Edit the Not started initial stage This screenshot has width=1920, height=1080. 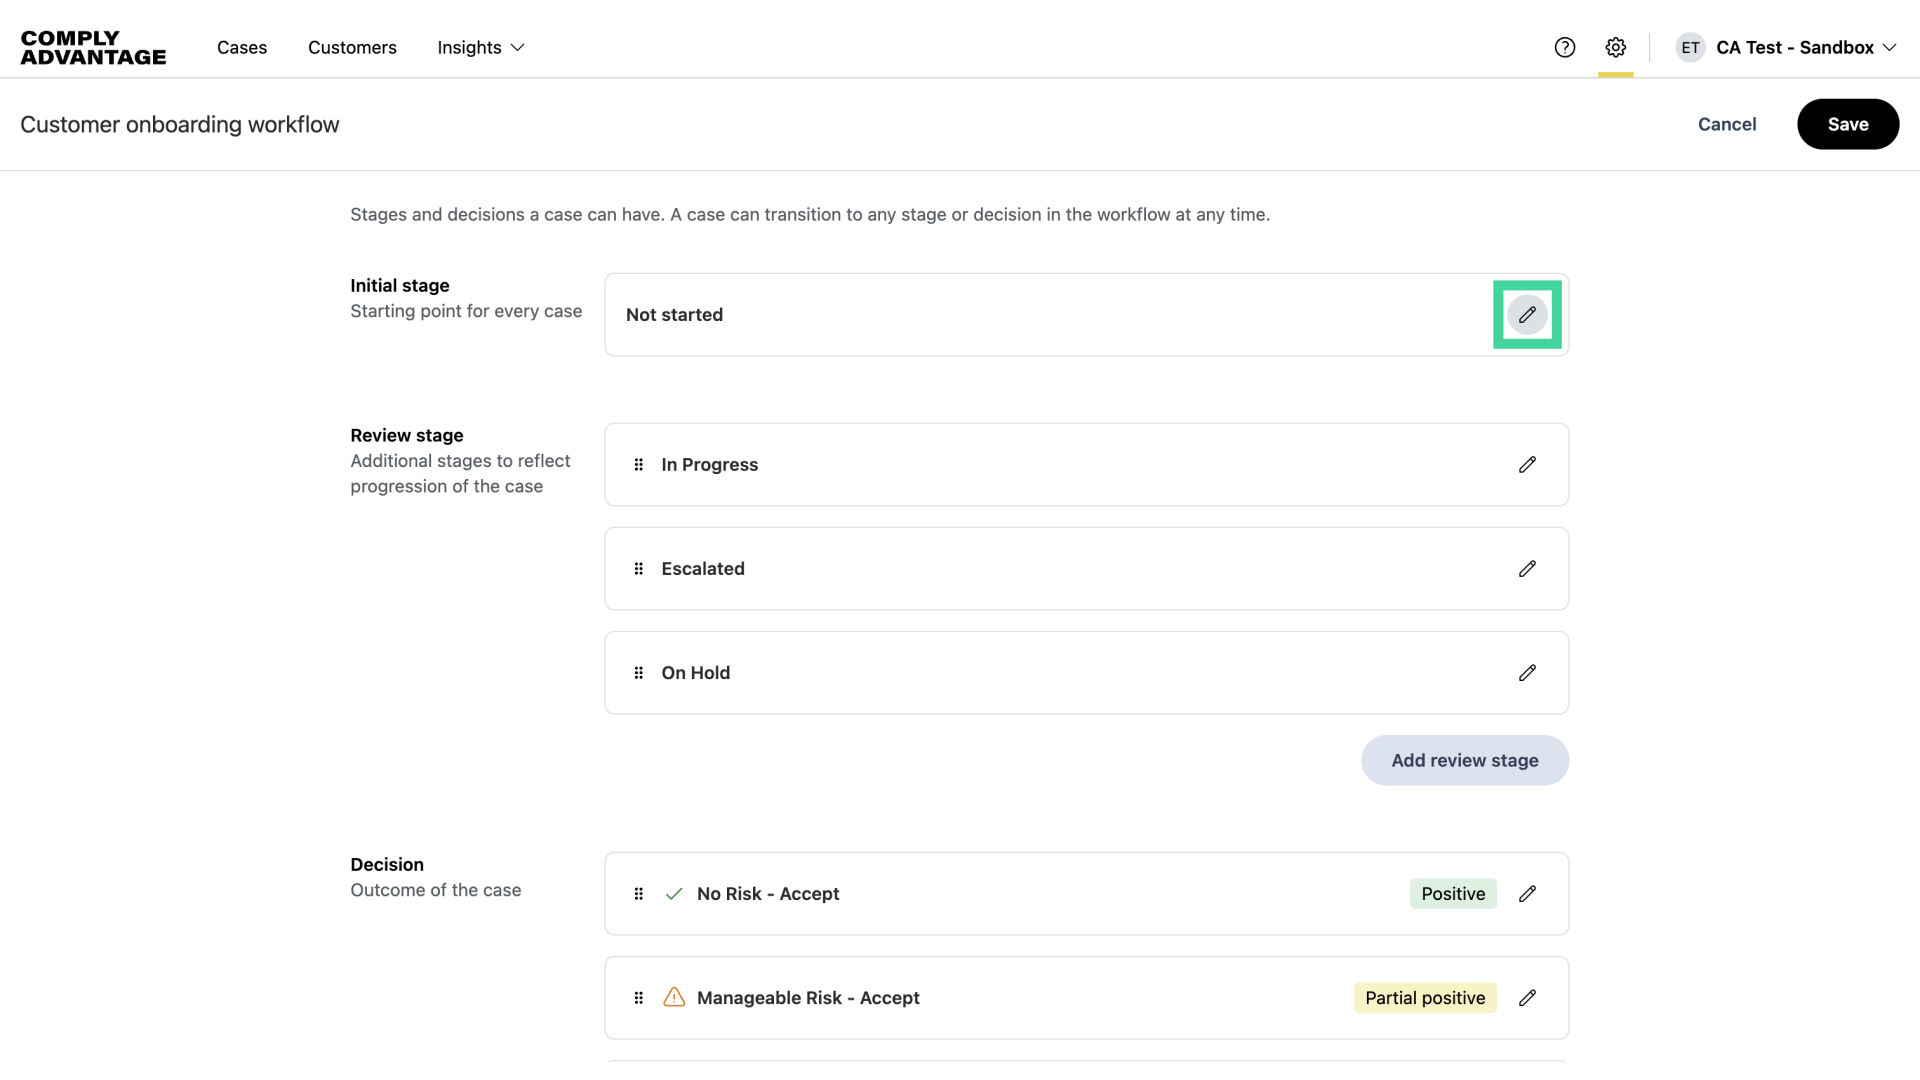coord(1527,315)
